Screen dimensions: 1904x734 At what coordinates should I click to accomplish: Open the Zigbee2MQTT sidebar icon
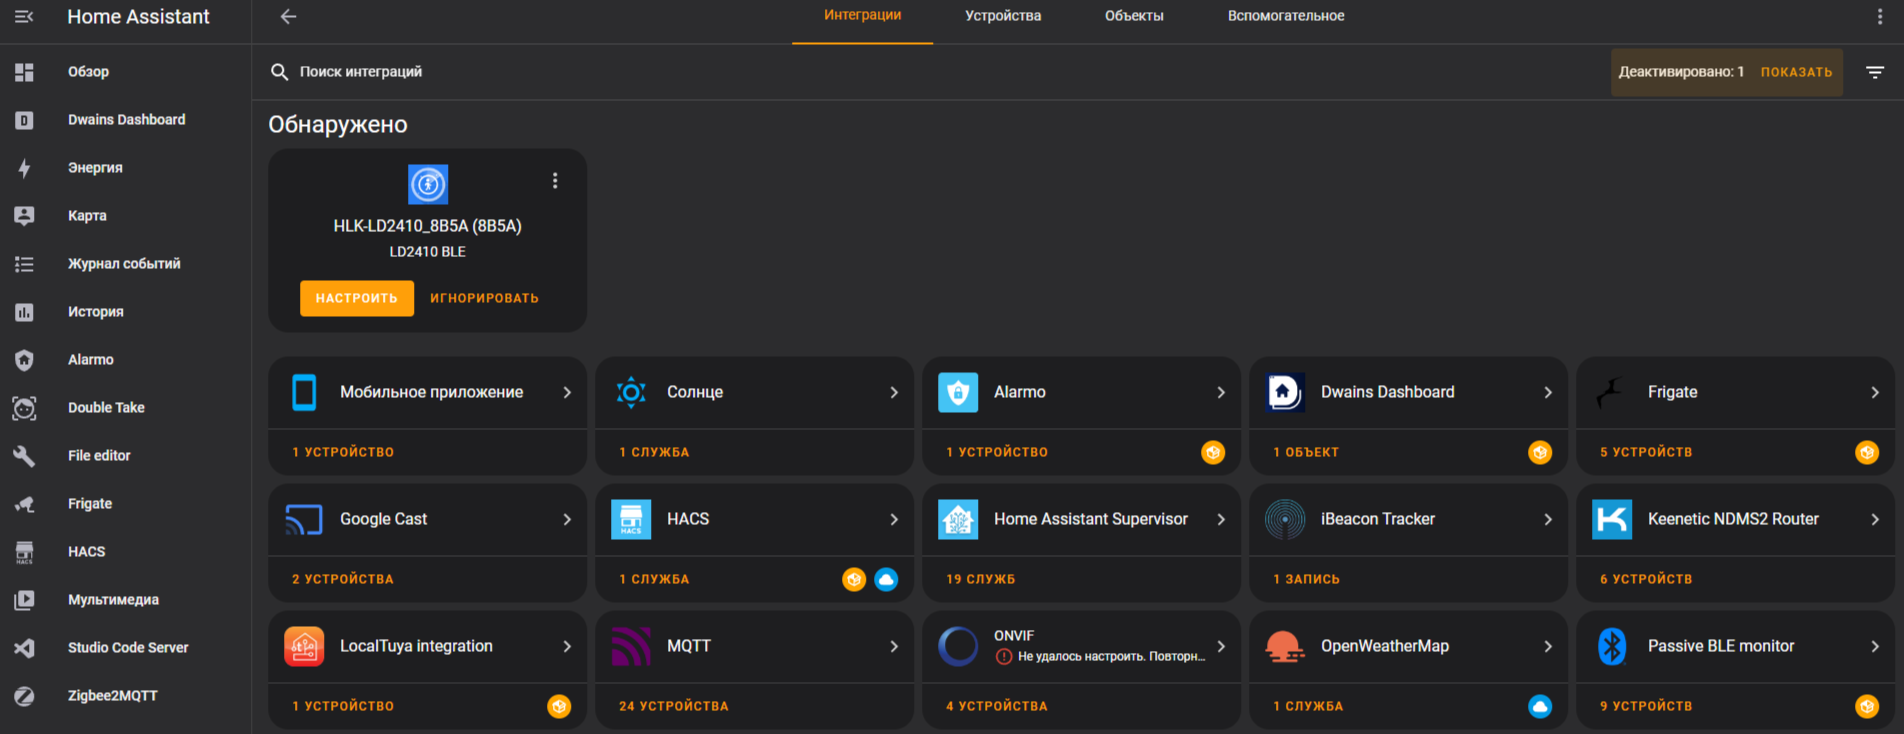point(24,696)
